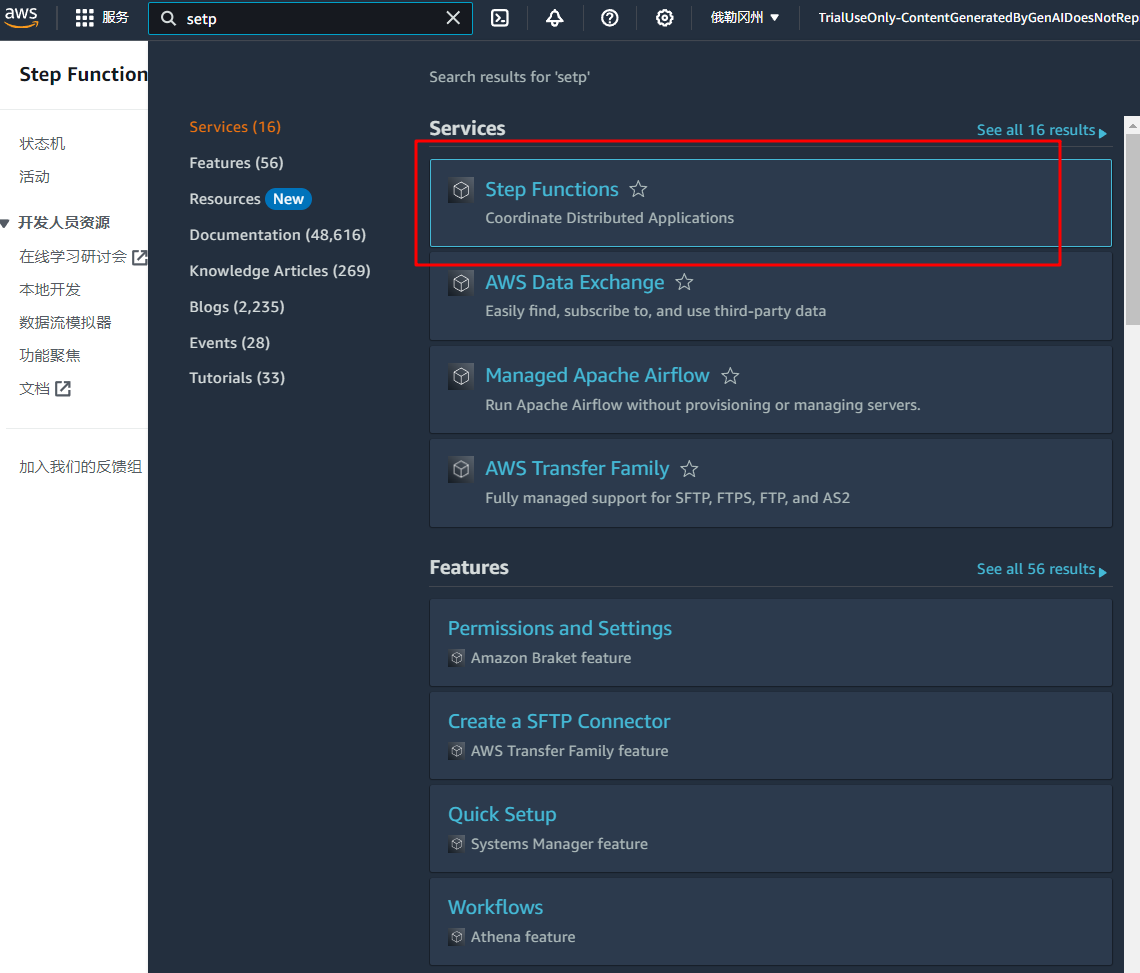Viewport: 1140px width, 973px height.
Task: Go to 状态机 in sidebar
Action: pyautogui.click(x=42, y=144)
